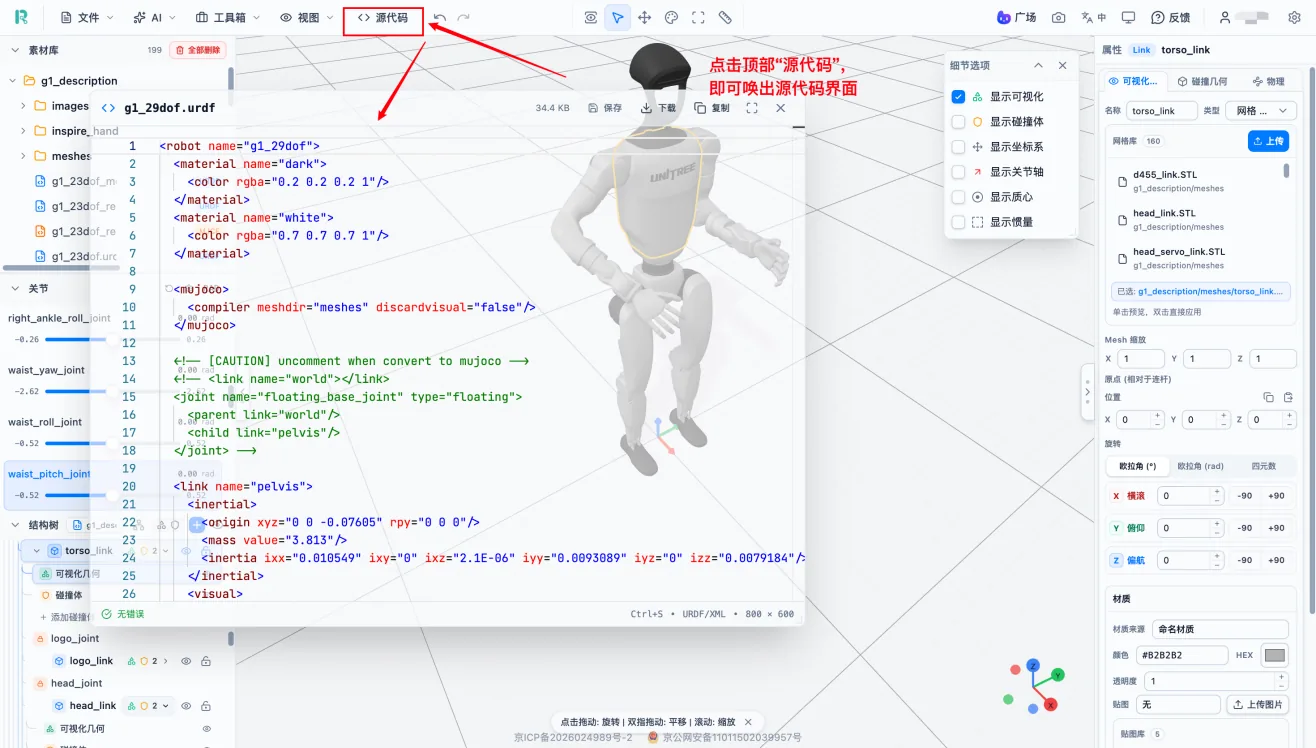Click 全部删除 button in asset library
1316x748 pixels.
(x=198, y=50)
